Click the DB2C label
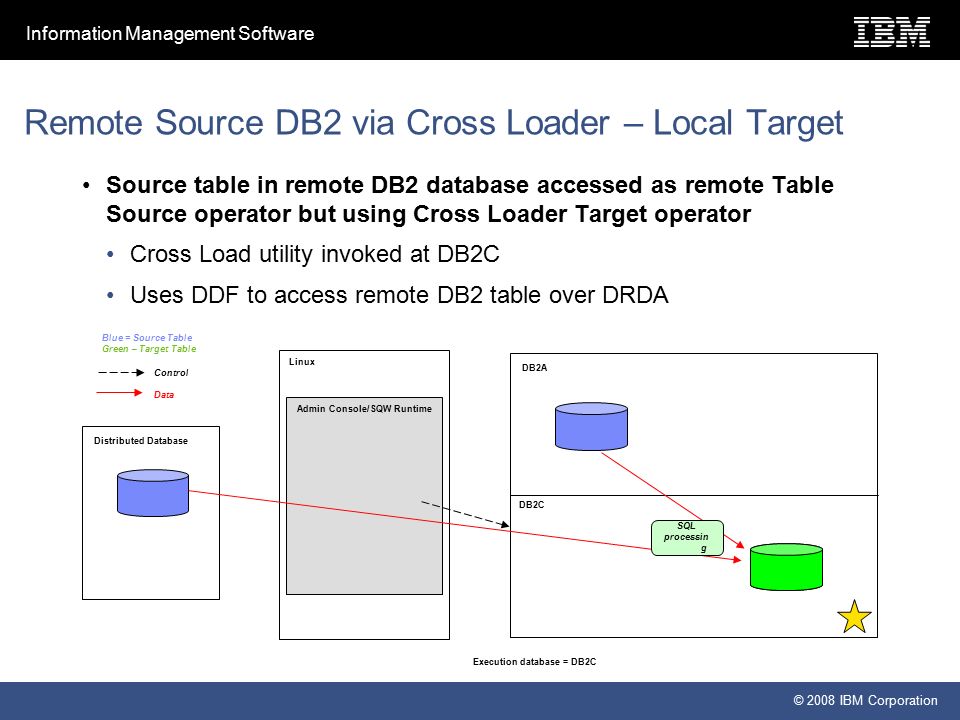 pos(531,505)
